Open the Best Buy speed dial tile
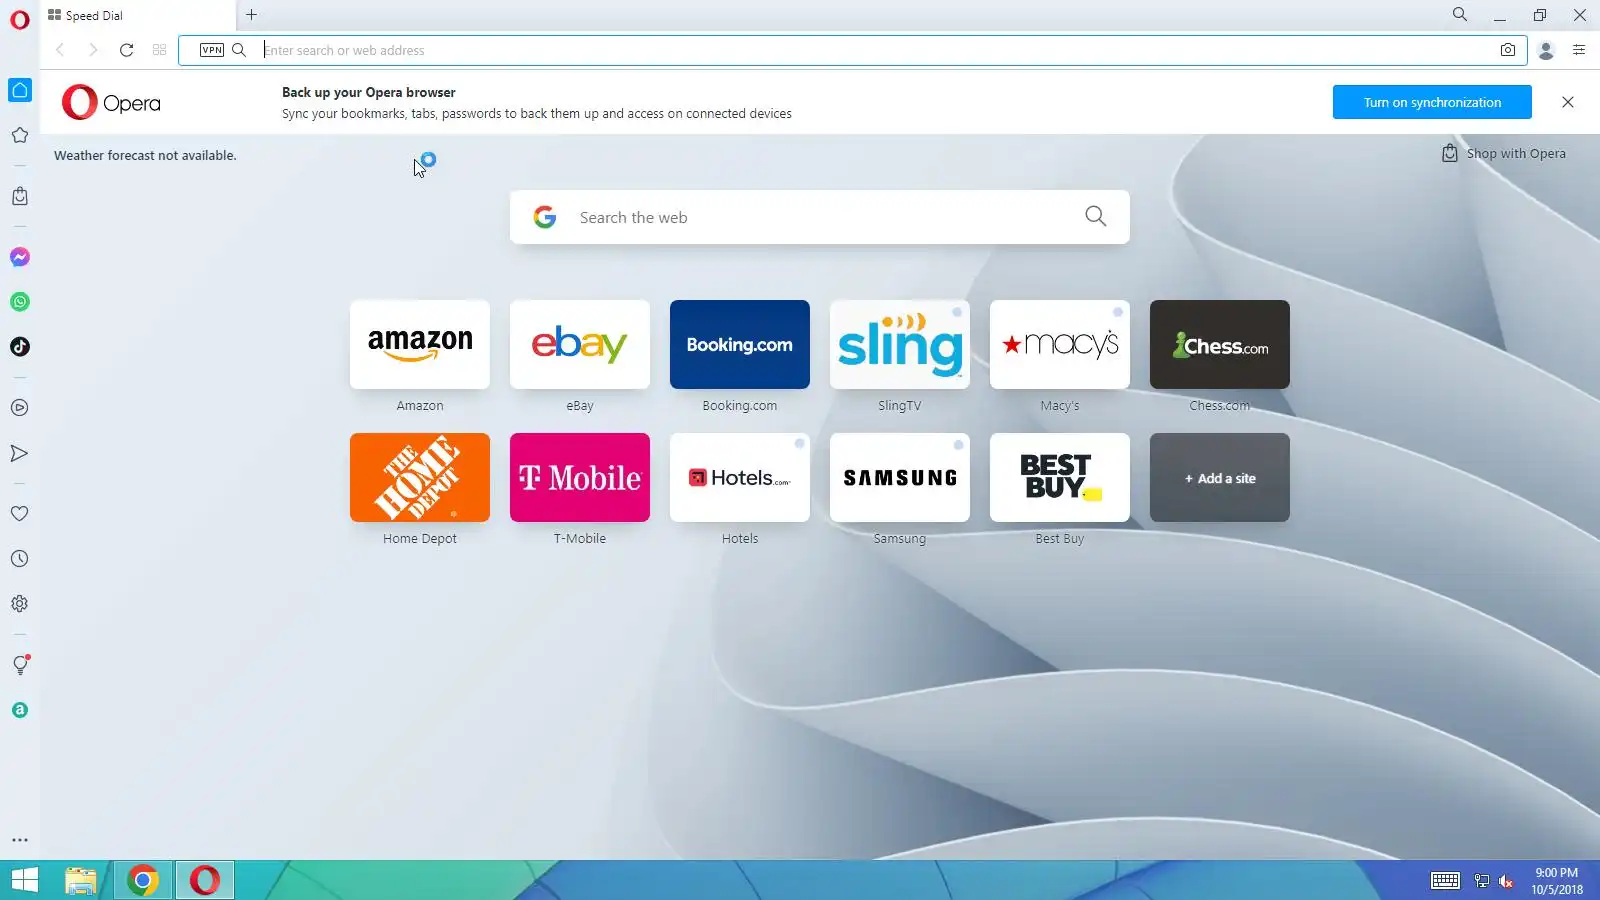 point(1060,477)
